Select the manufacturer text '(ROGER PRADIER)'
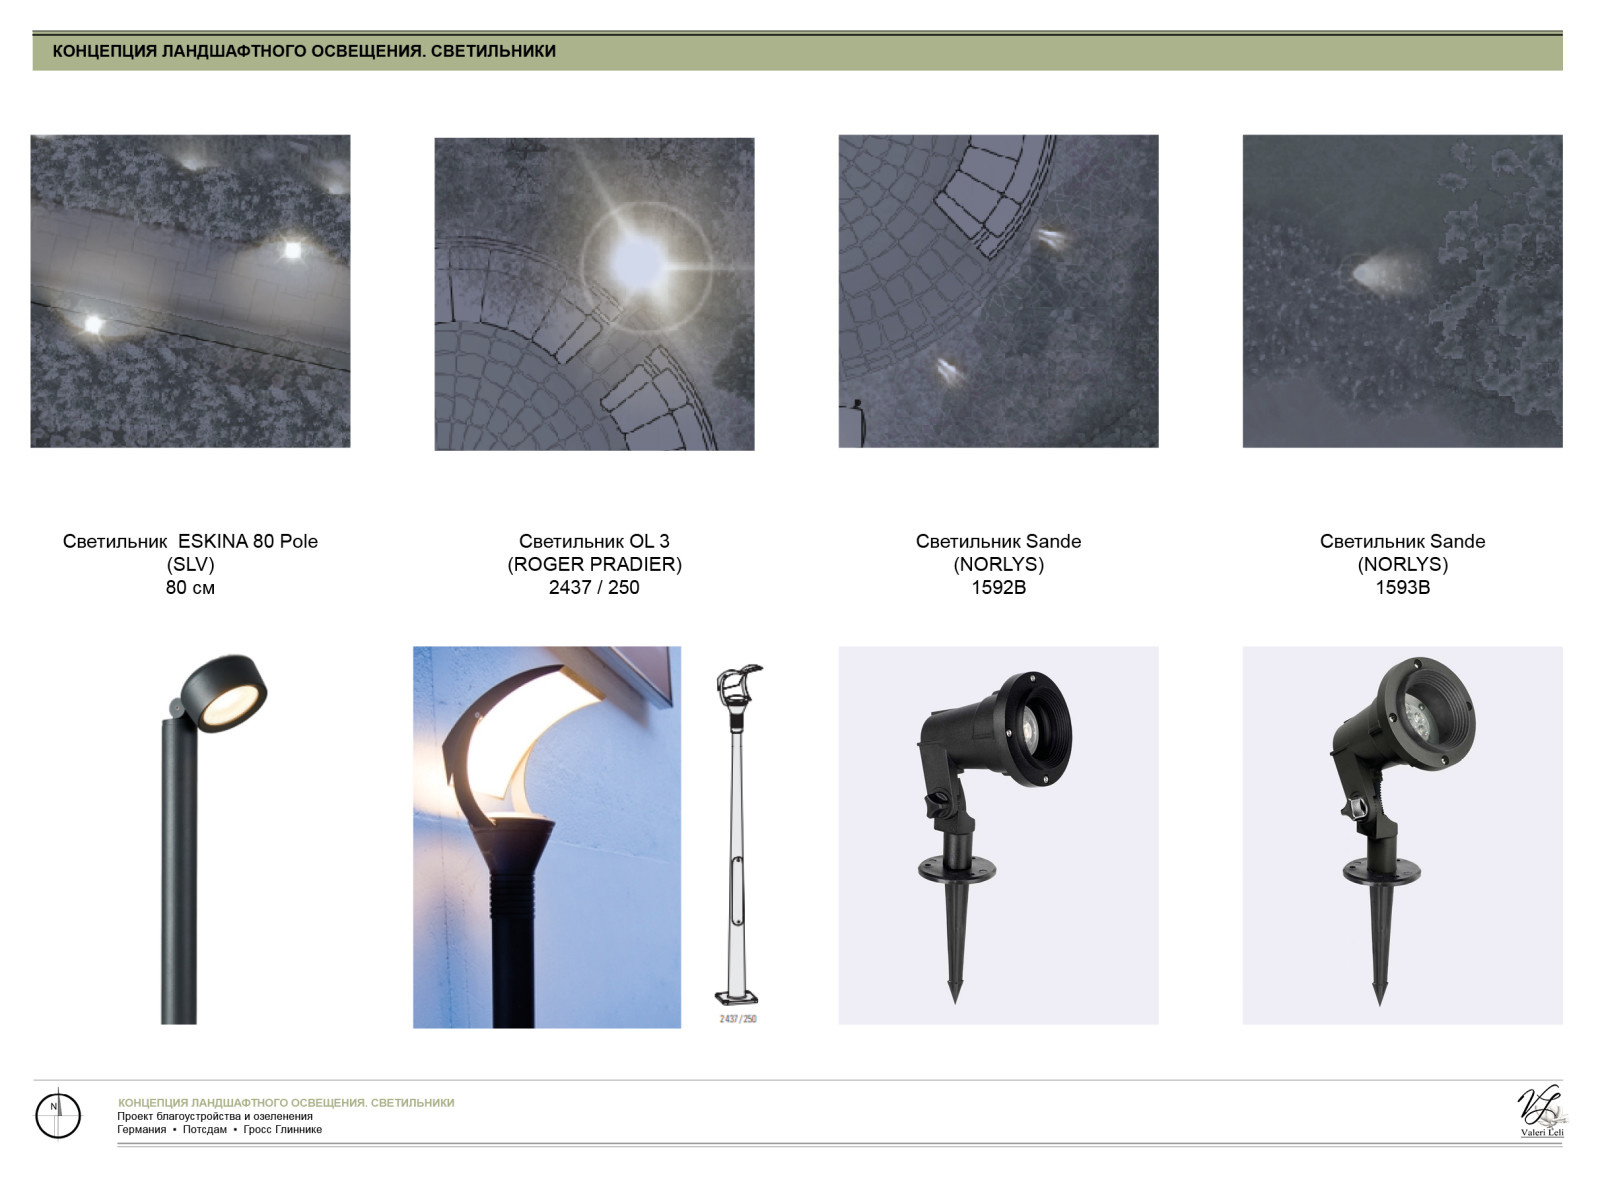The image size is (1600, 1178). click(594, 564)
